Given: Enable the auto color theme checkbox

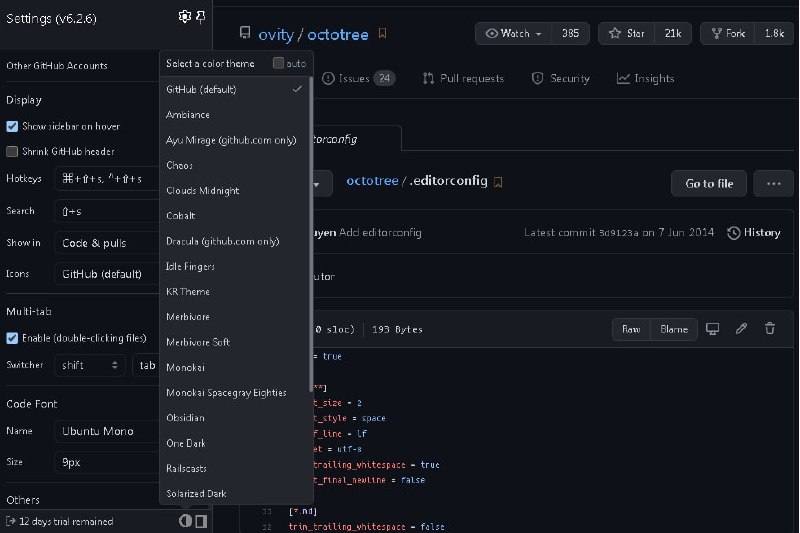Looking at the screenshot, I should 278,63.
